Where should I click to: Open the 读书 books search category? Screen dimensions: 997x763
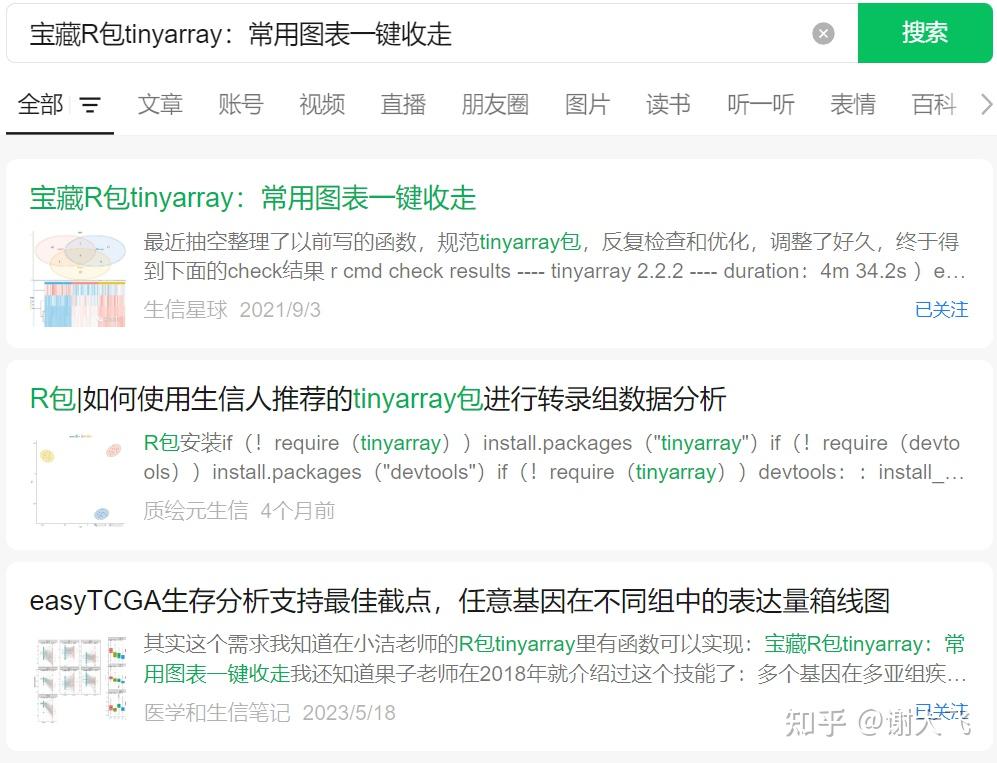pos(667,105)
